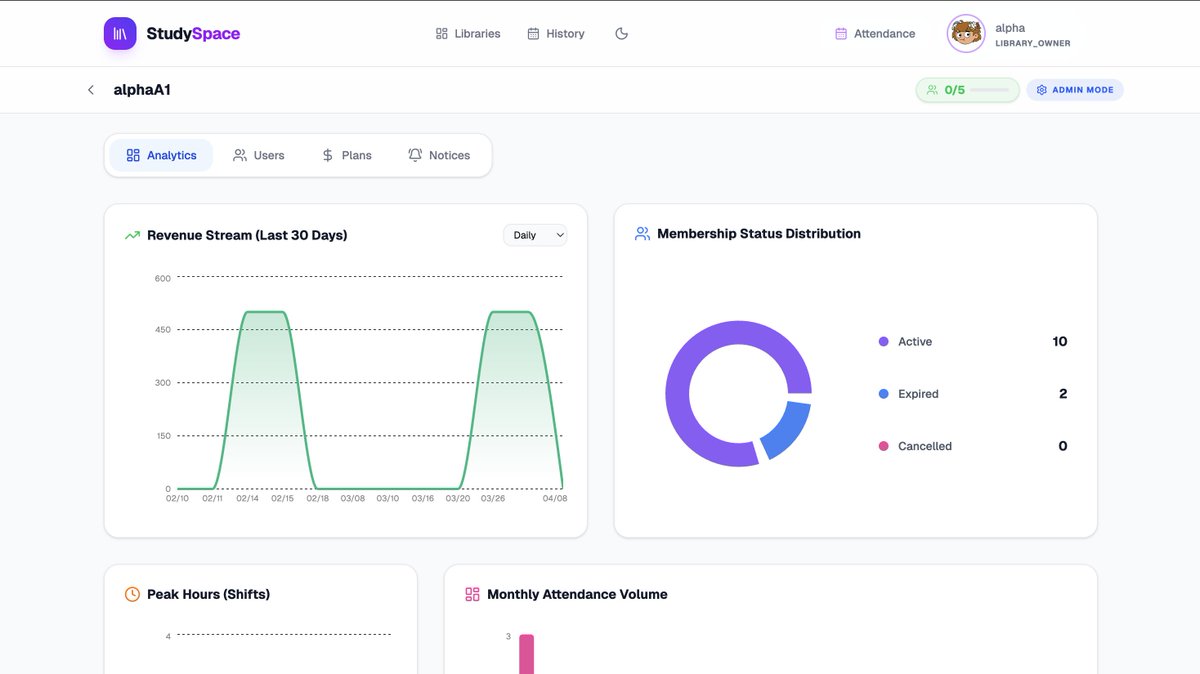Switch to the Users tab
Screen dimensions: 1200x674
click(x=259, y=155)
